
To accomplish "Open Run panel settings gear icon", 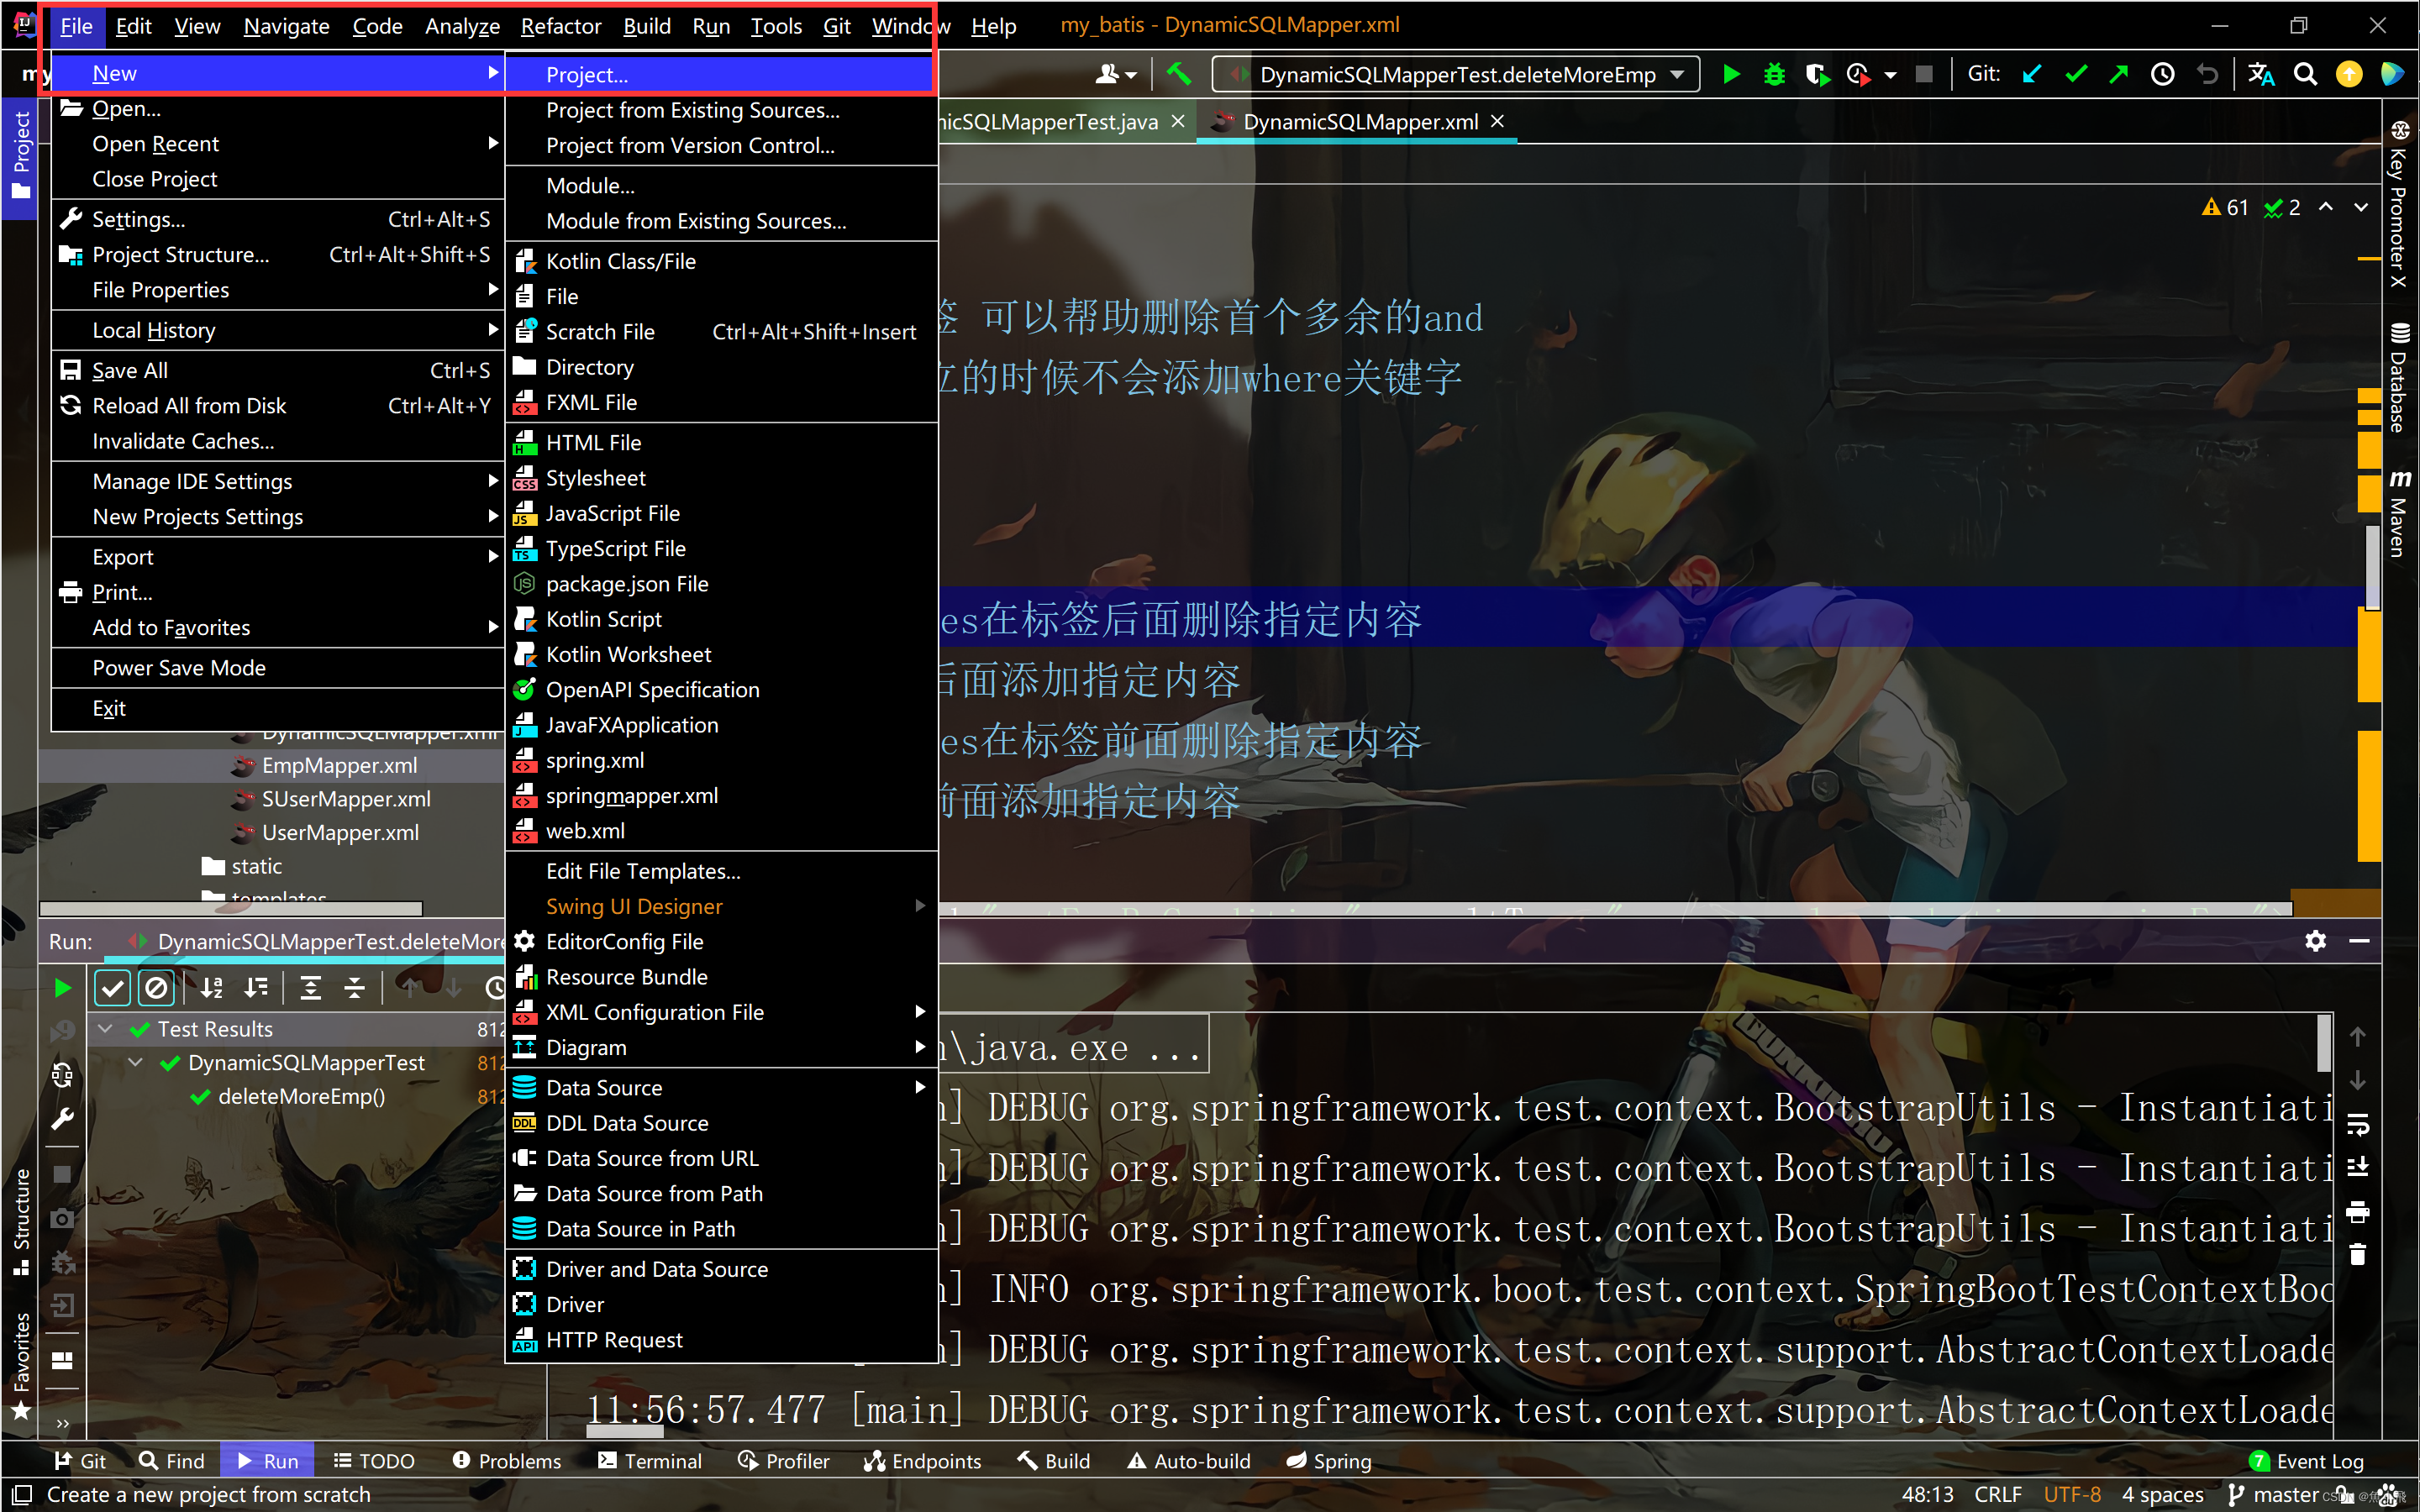I will click(x=2315, y=941).
